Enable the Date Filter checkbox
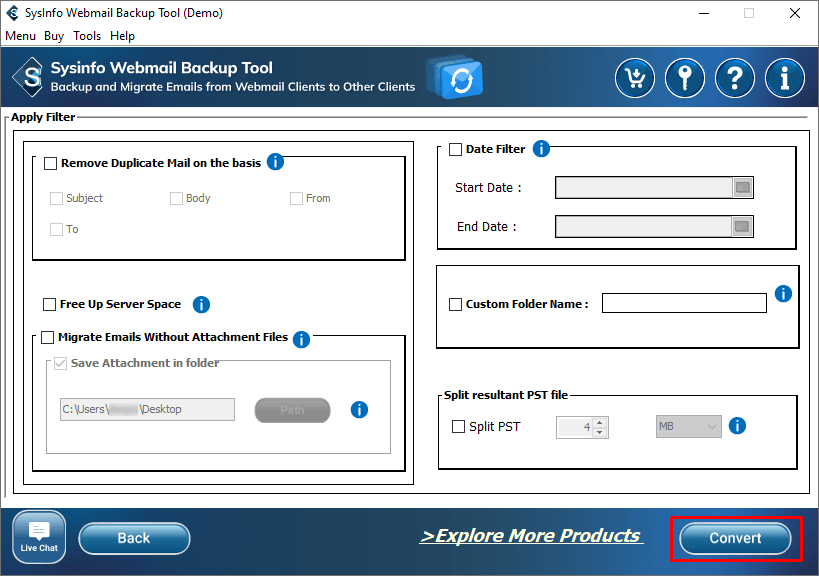Image resolution: width=819 pixels, height=576 pixels. 455,149
